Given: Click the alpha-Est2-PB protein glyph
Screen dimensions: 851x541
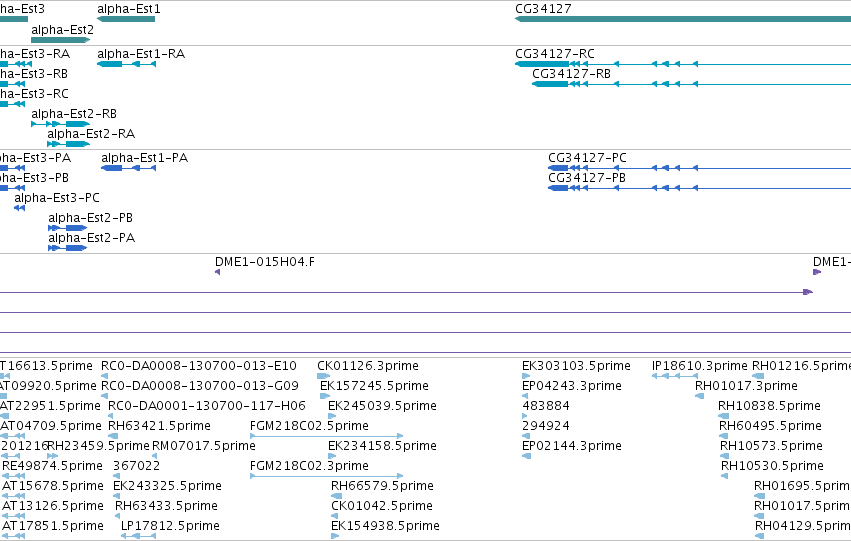Looking at the screenshot, I should pos(68,228).
